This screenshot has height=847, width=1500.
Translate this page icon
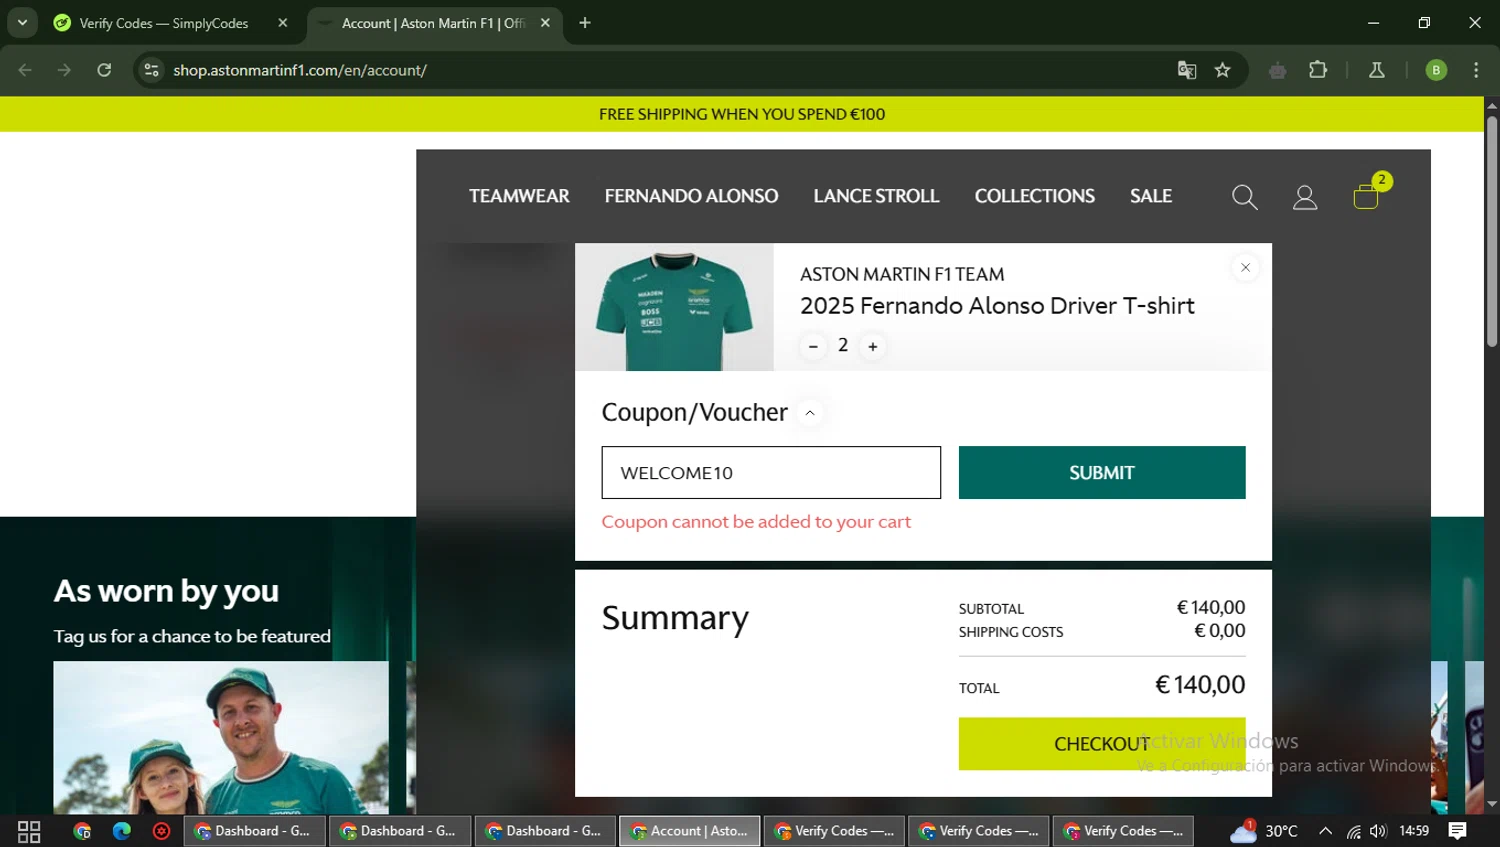point(1187,70)
